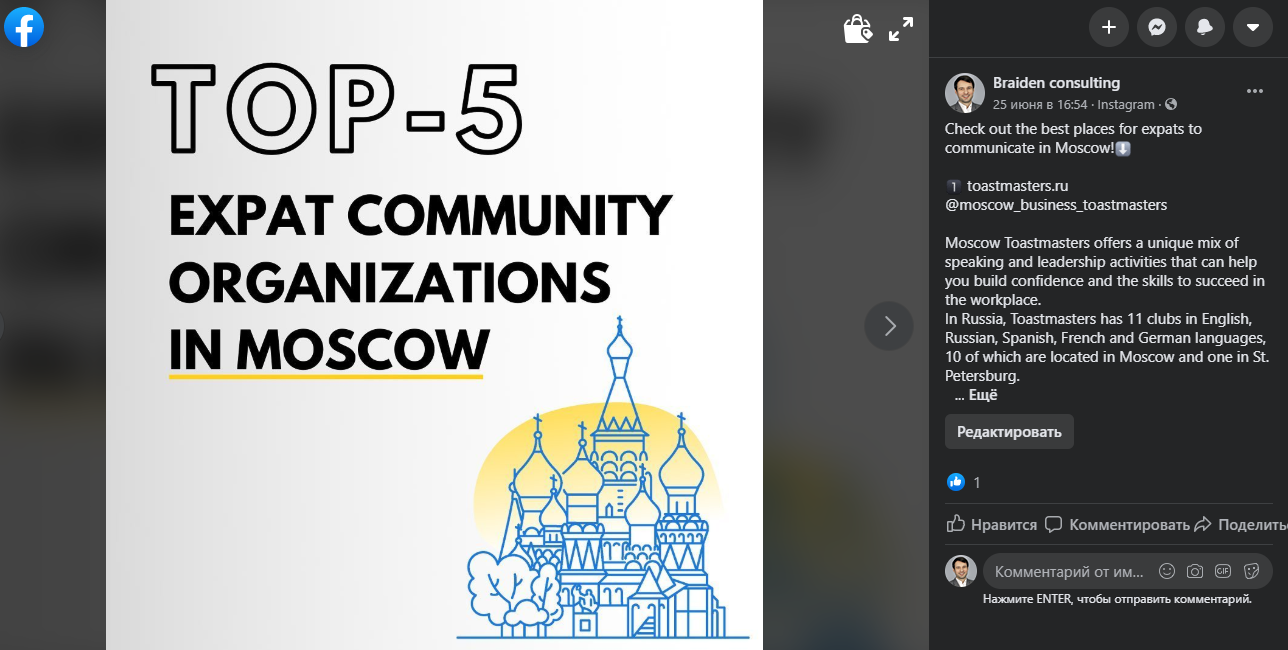Expand the account dropdown arrow
The height and width of the screenshot is (650, 1288).
tap(1252, 27)
